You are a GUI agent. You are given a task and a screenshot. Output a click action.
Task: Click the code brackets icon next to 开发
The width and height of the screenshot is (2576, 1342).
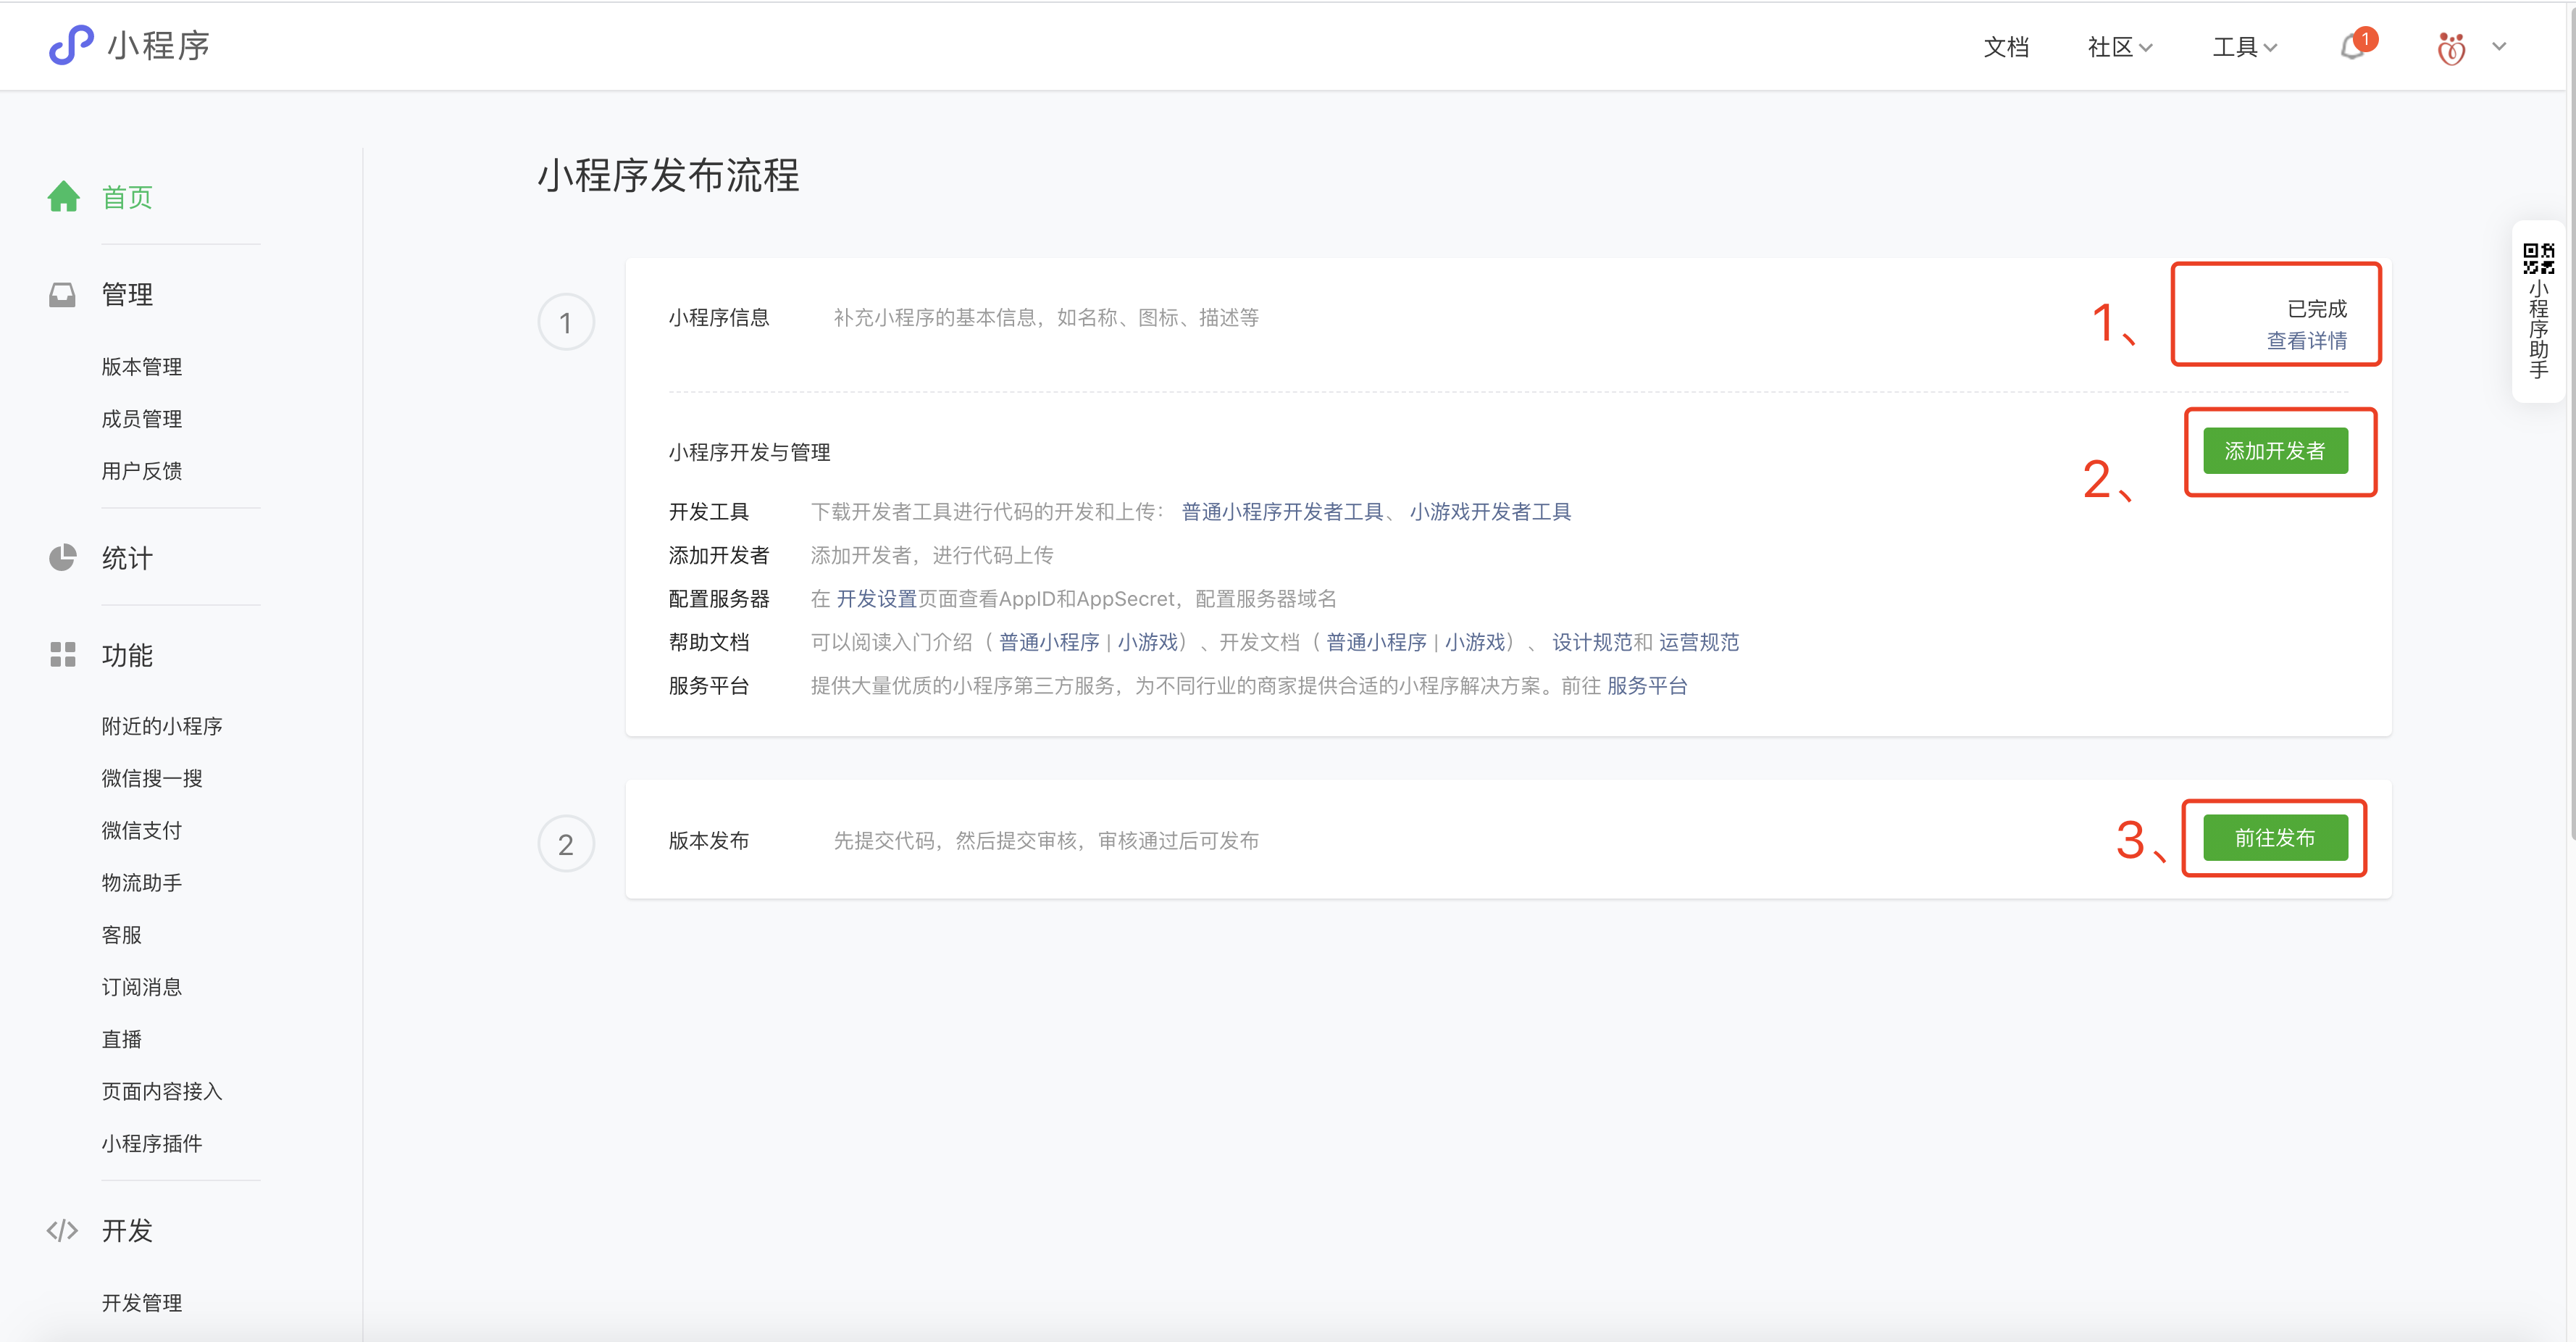pos(61,1230)
